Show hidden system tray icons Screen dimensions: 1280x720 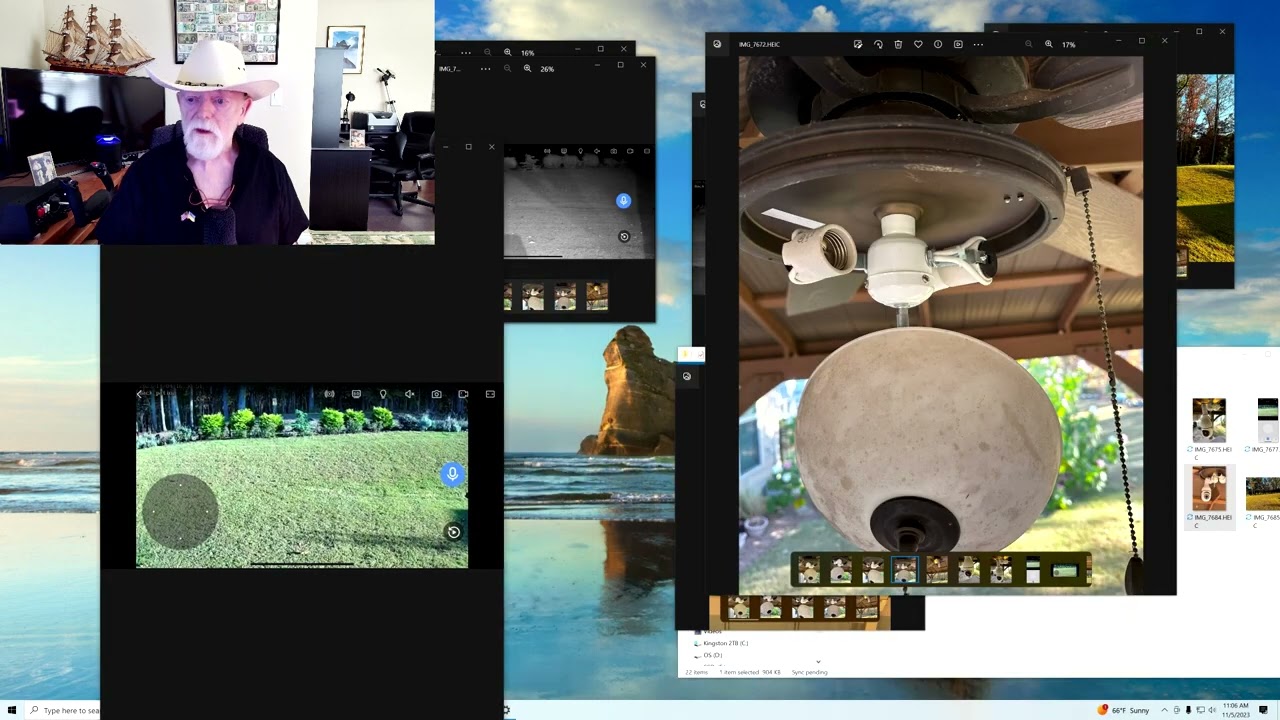click(1164, 710)
